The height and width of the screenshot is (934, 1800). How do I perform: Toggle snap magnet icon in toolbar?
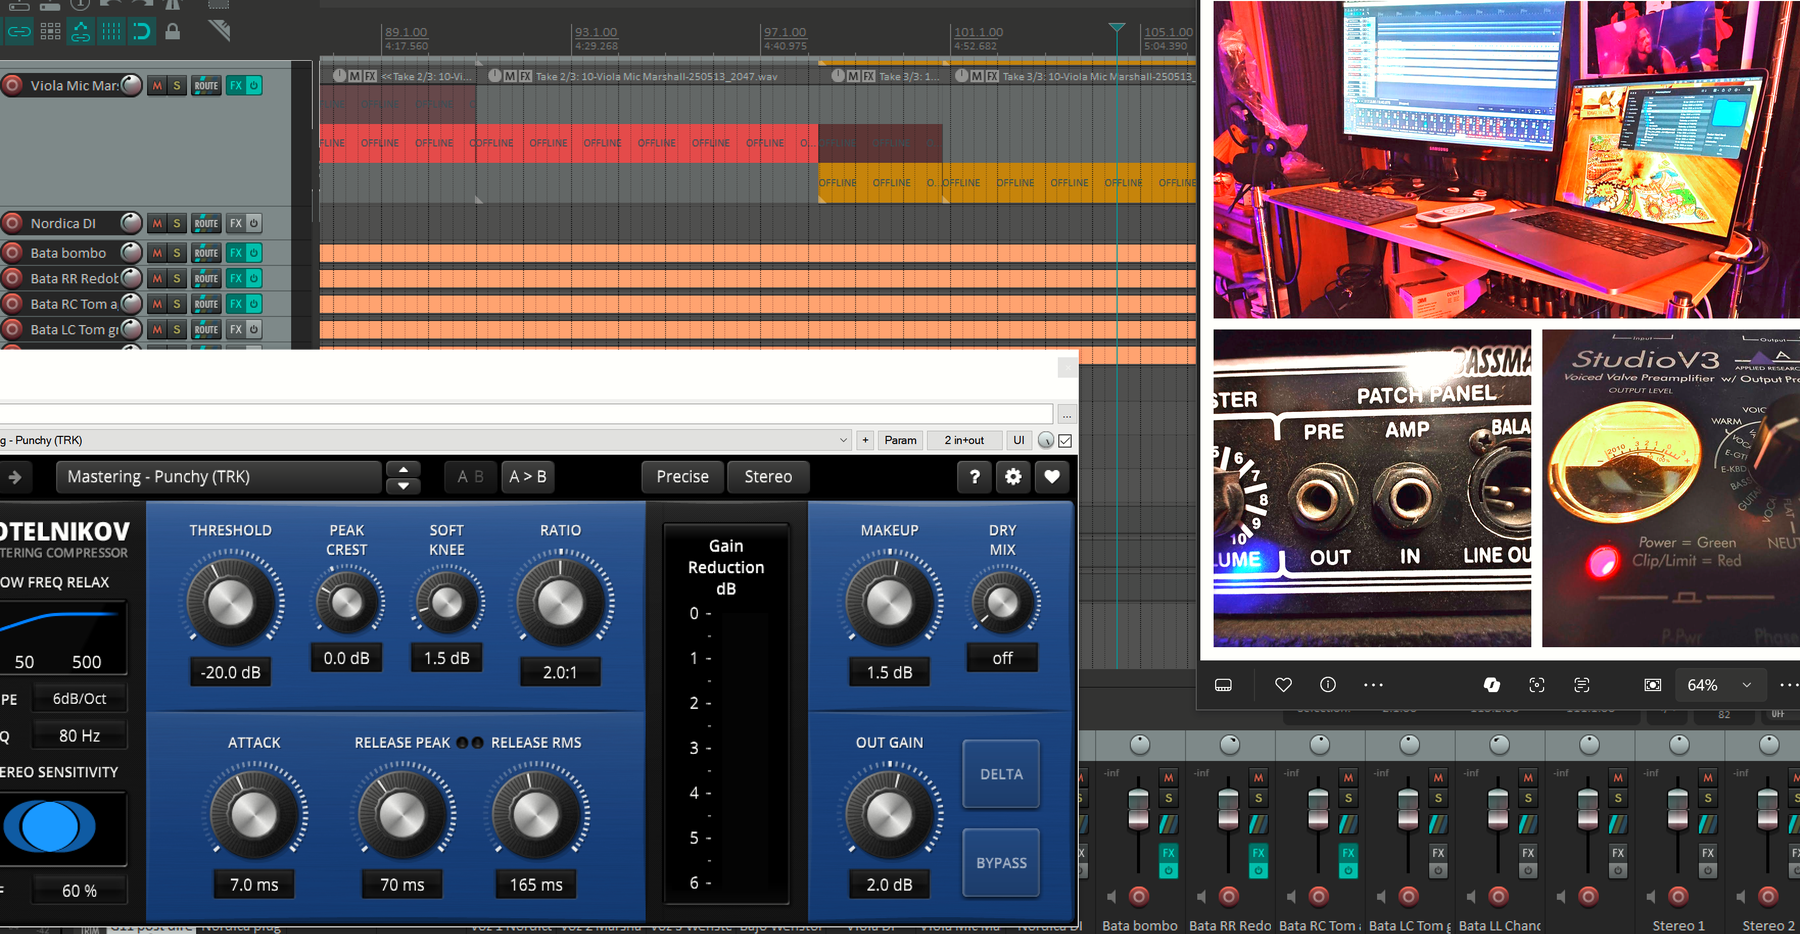(x=141, y=31)
